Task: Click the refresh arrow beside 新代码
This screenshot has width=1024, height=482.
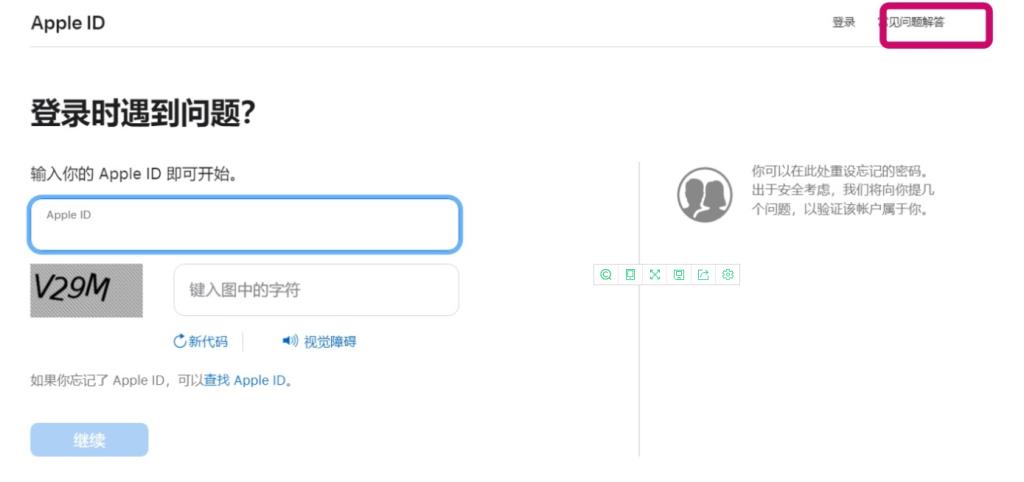Action: pos(180,342)
